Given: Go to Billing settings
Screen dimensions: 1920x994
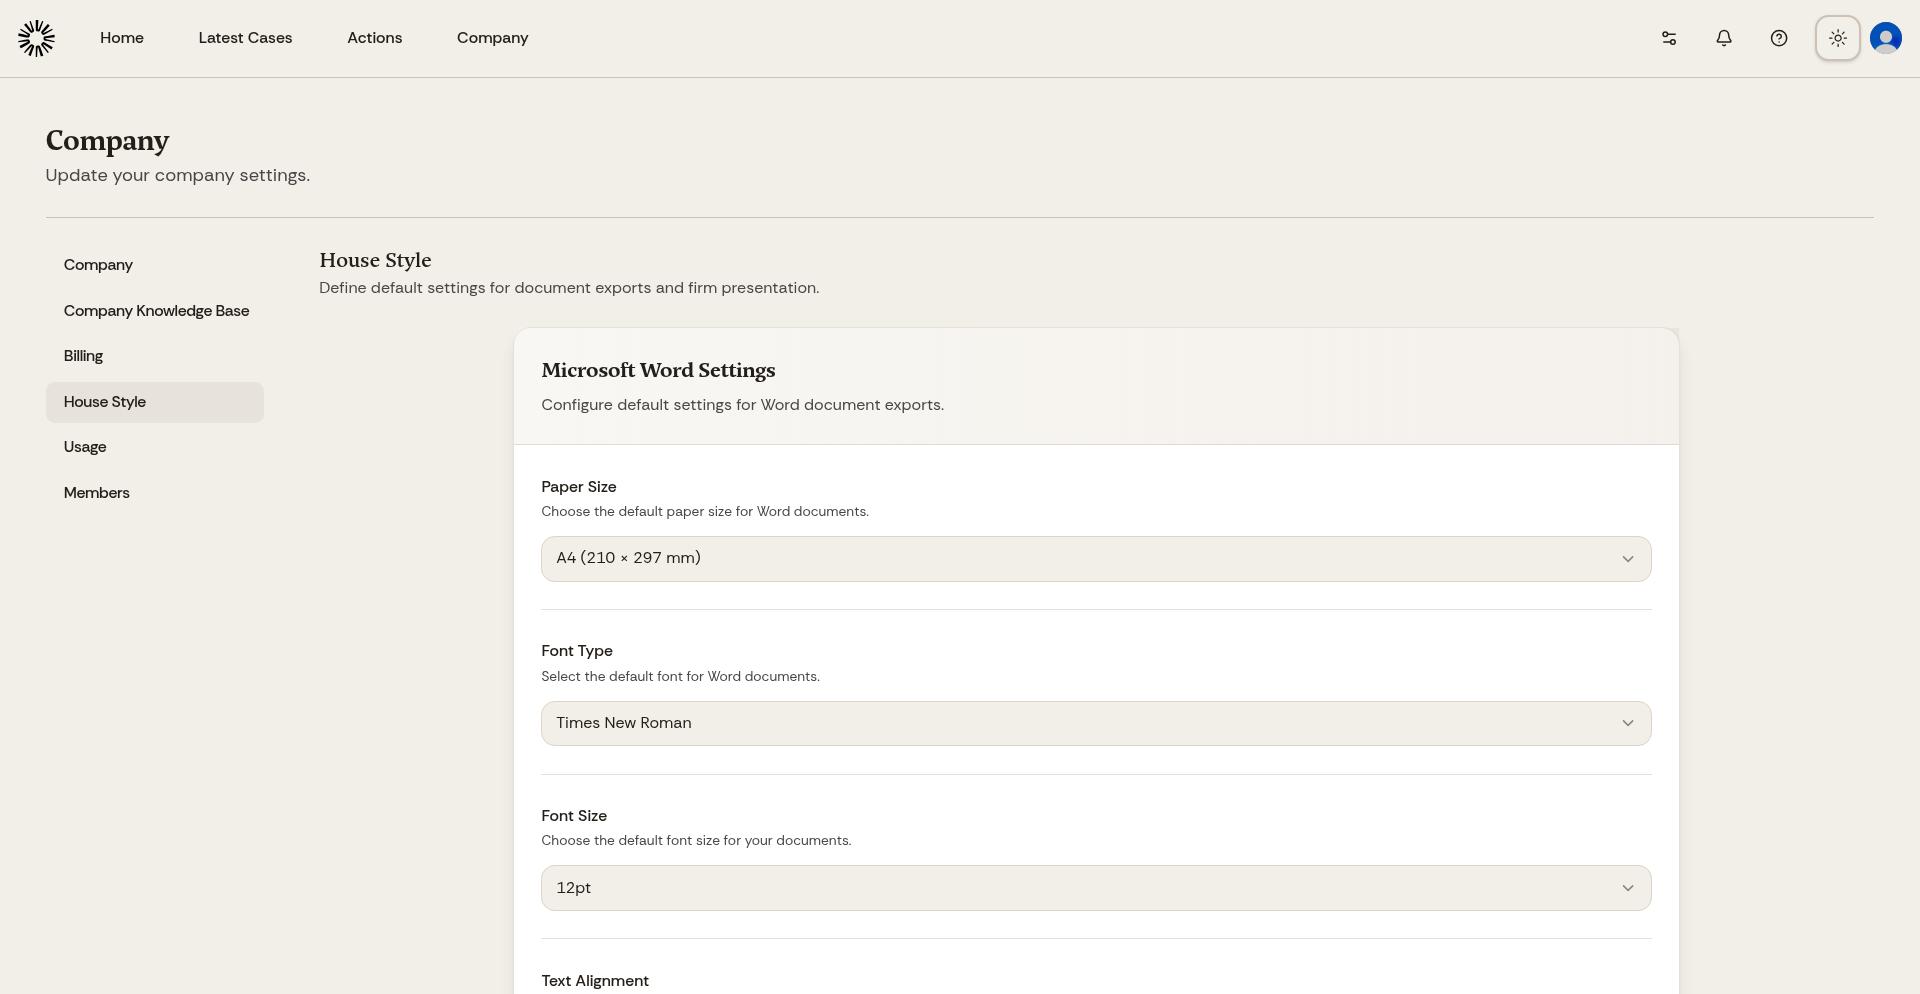Looking at the screenshot, I should (x=83, y=356).
